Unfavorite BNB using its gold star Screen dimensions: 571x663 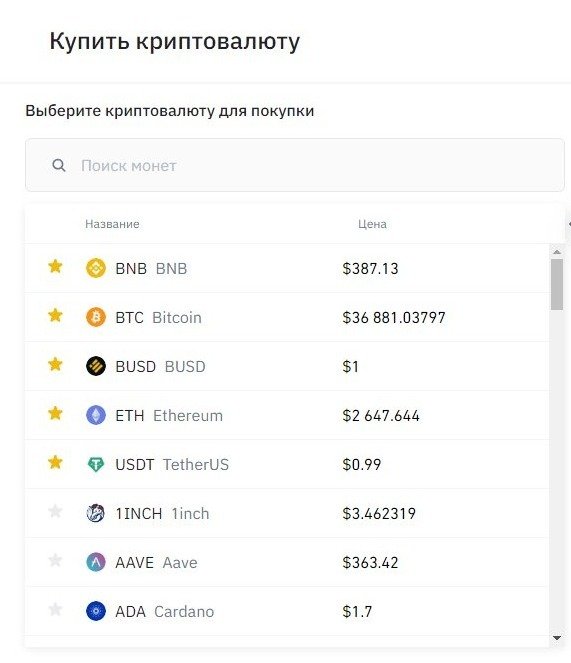click(55, 266)
